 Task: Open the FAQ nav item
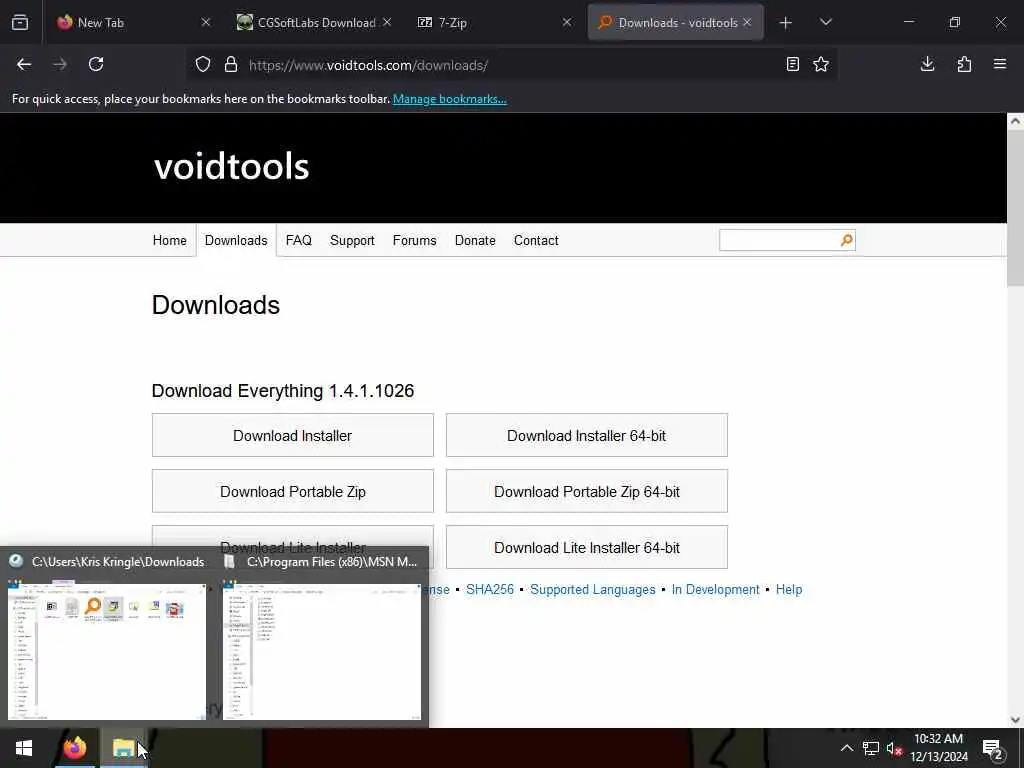click(298, 240)
